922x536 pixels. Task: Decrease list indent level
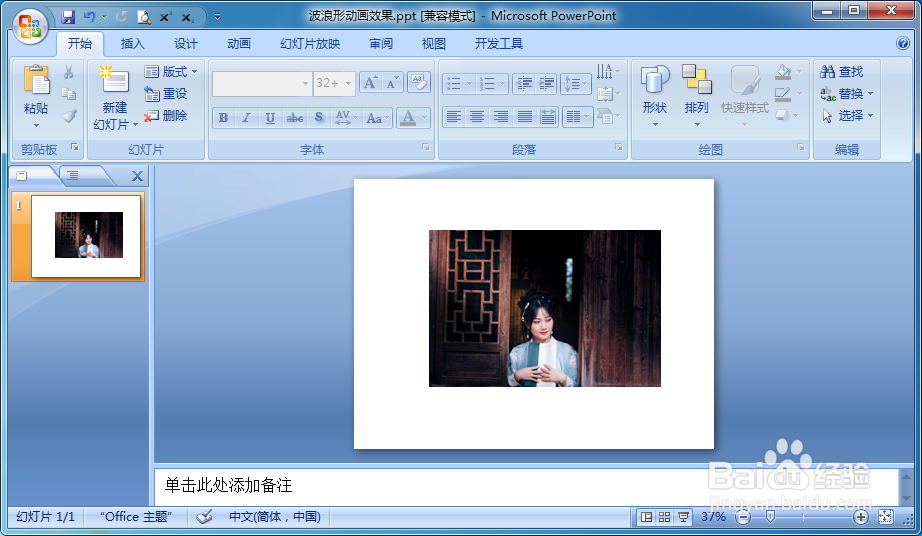pyautogui.click(x=523, y=84)
